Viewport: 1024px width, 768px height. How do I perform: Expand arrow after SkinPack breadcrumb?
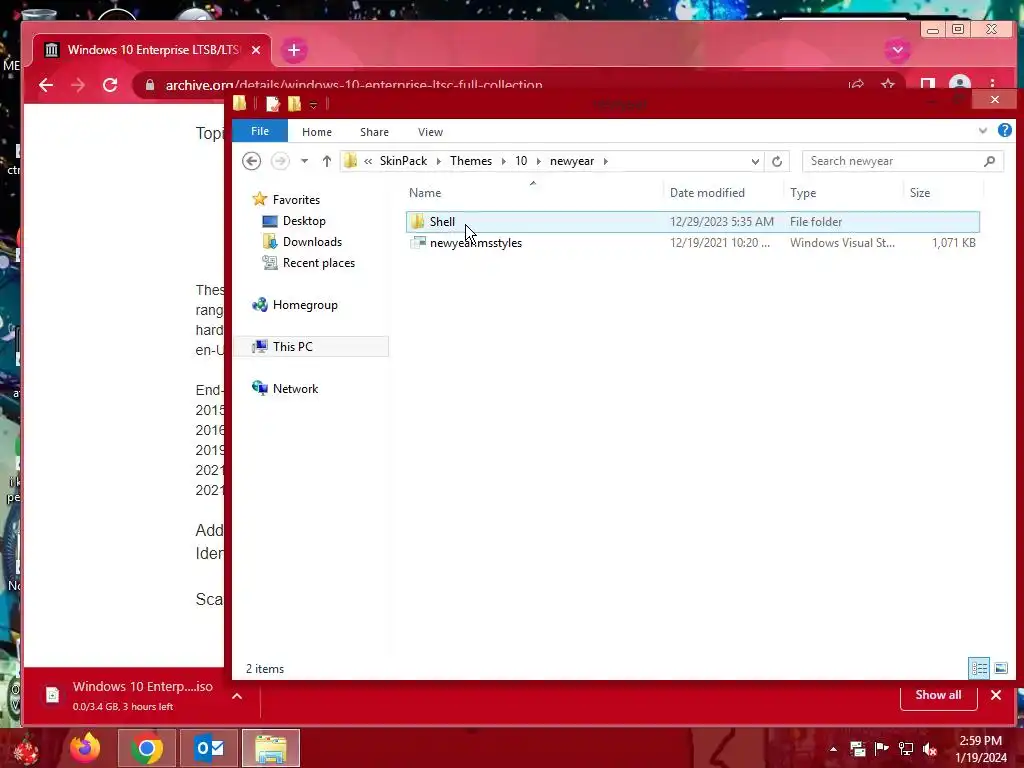pos(438,161)
